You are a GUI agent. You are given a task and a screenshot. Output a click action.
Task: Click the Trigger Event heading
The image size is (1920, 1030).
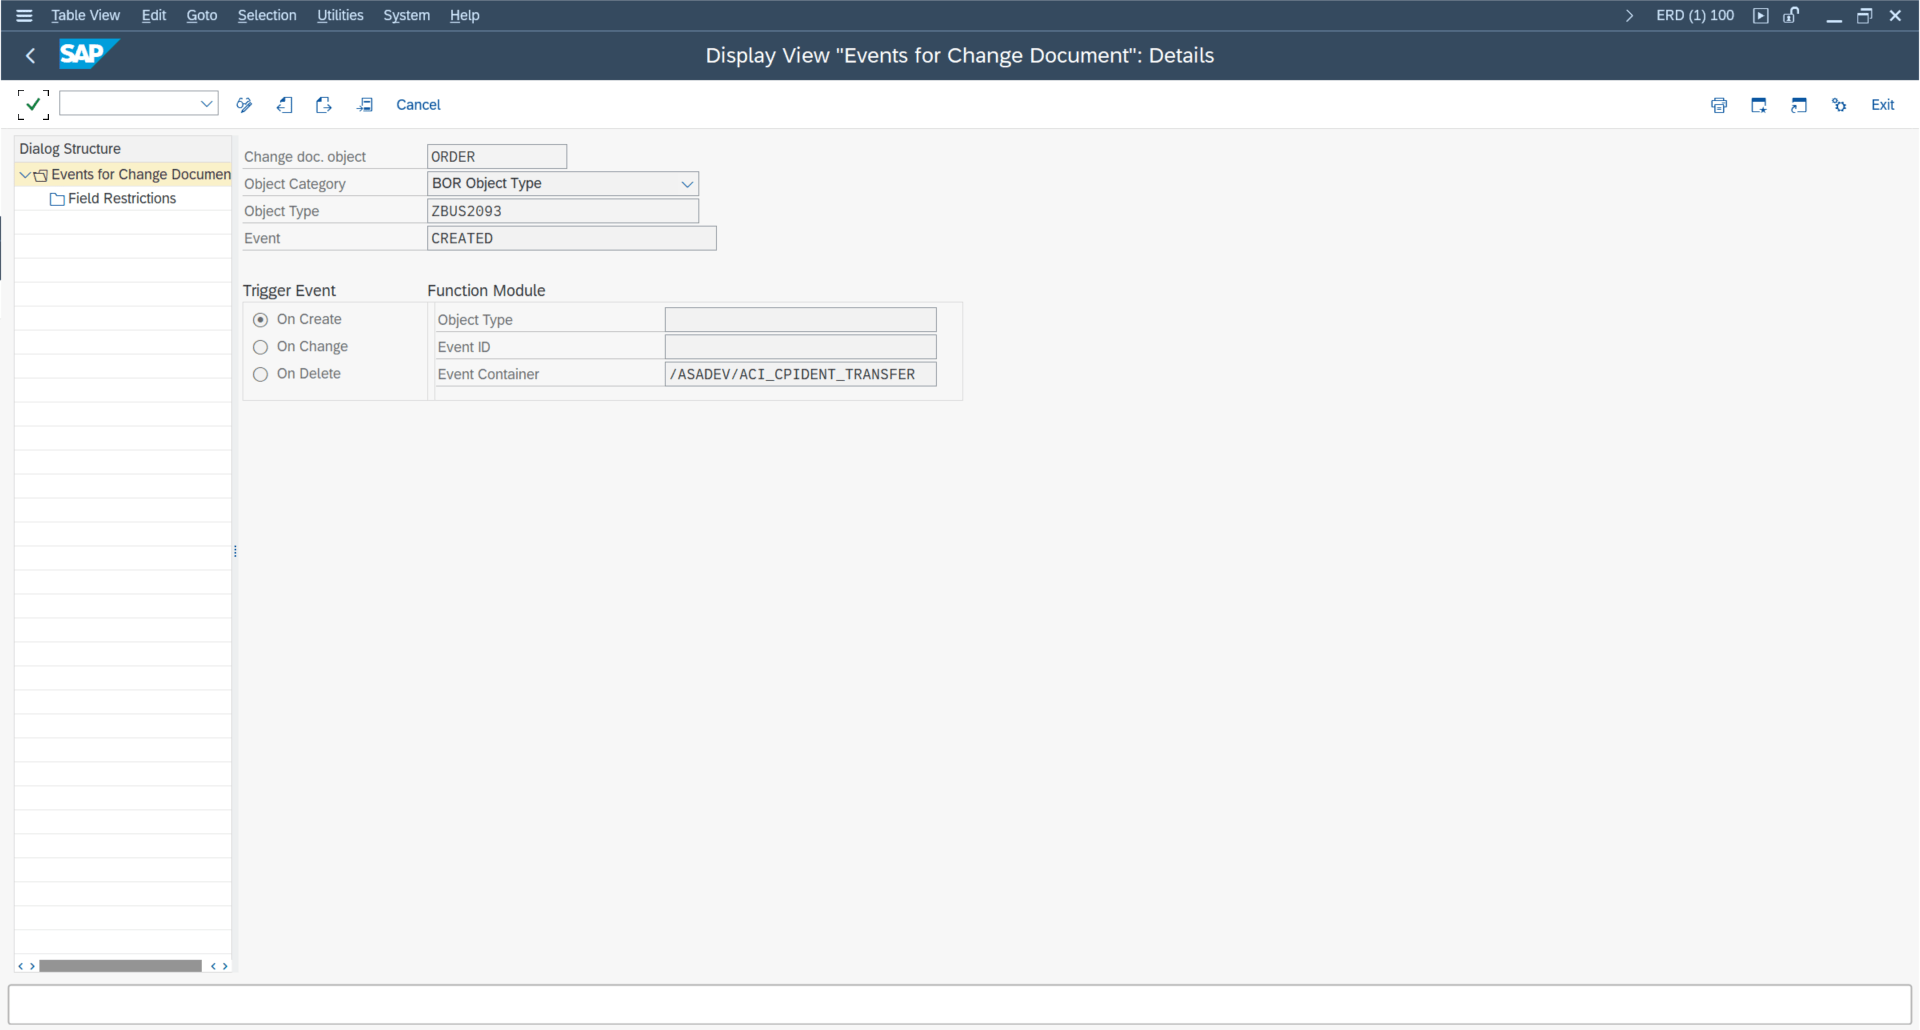[289, 291]
